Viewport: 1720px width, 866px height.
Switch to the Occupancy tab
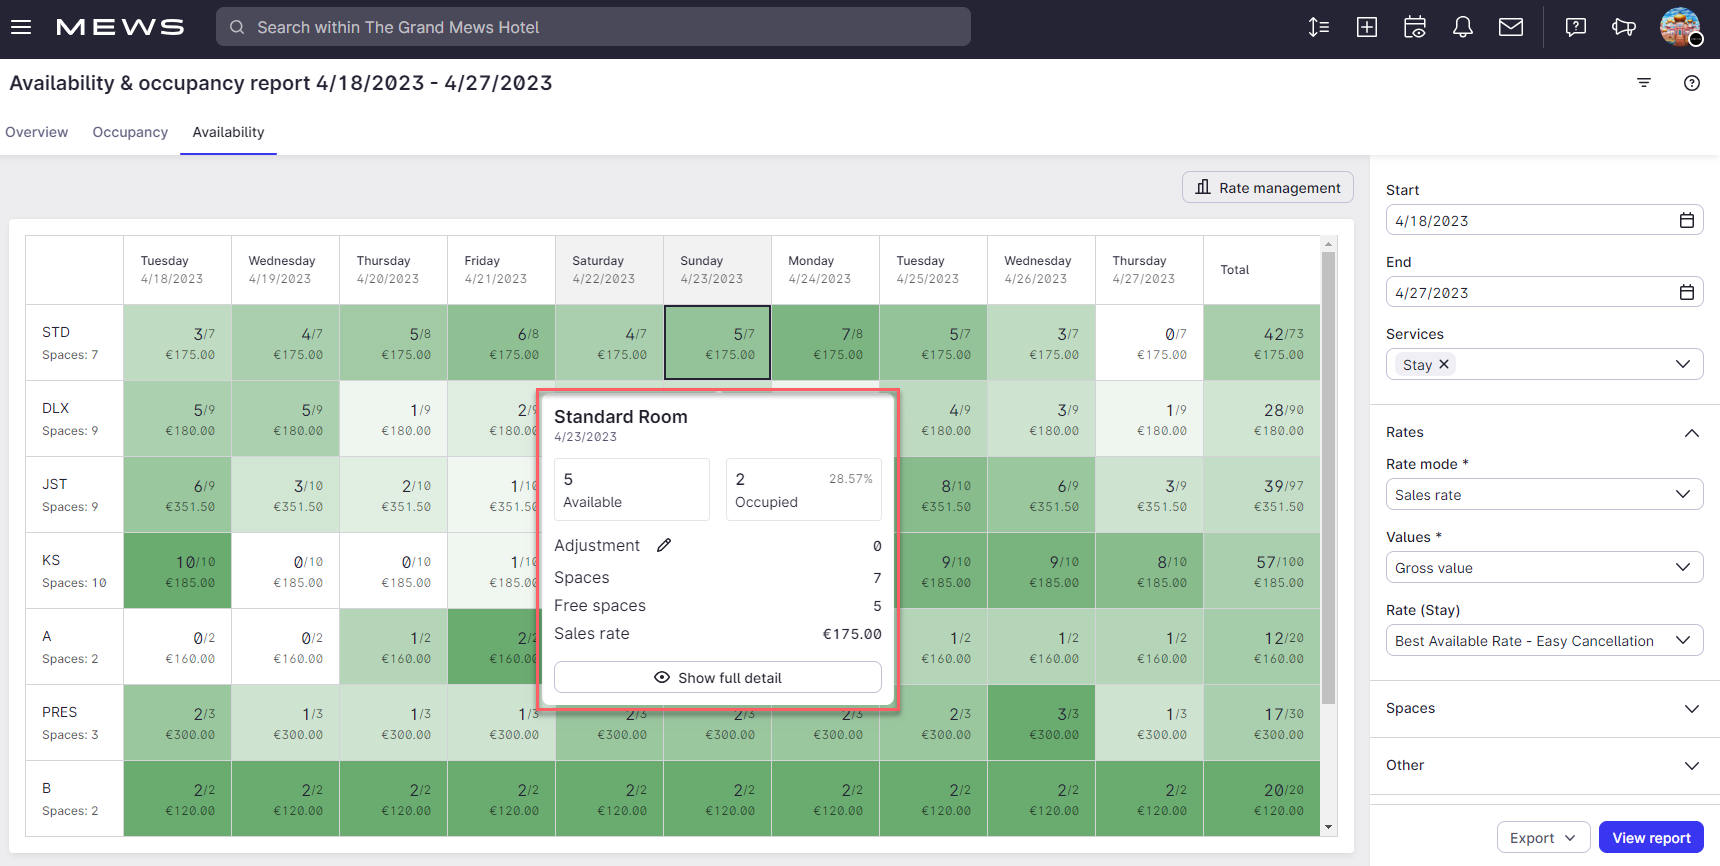(130, 132)
